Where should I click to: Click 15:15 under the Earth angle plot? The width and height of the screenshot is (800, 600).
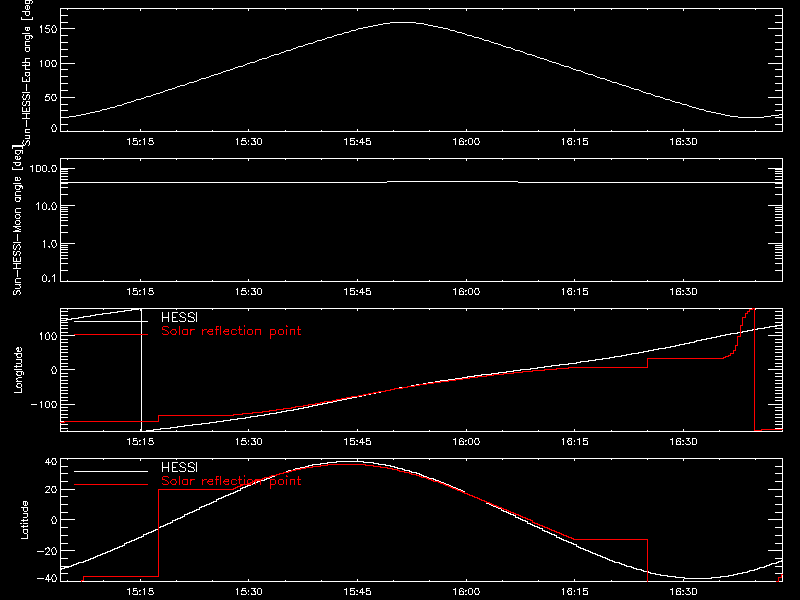(x=140, y=141)
